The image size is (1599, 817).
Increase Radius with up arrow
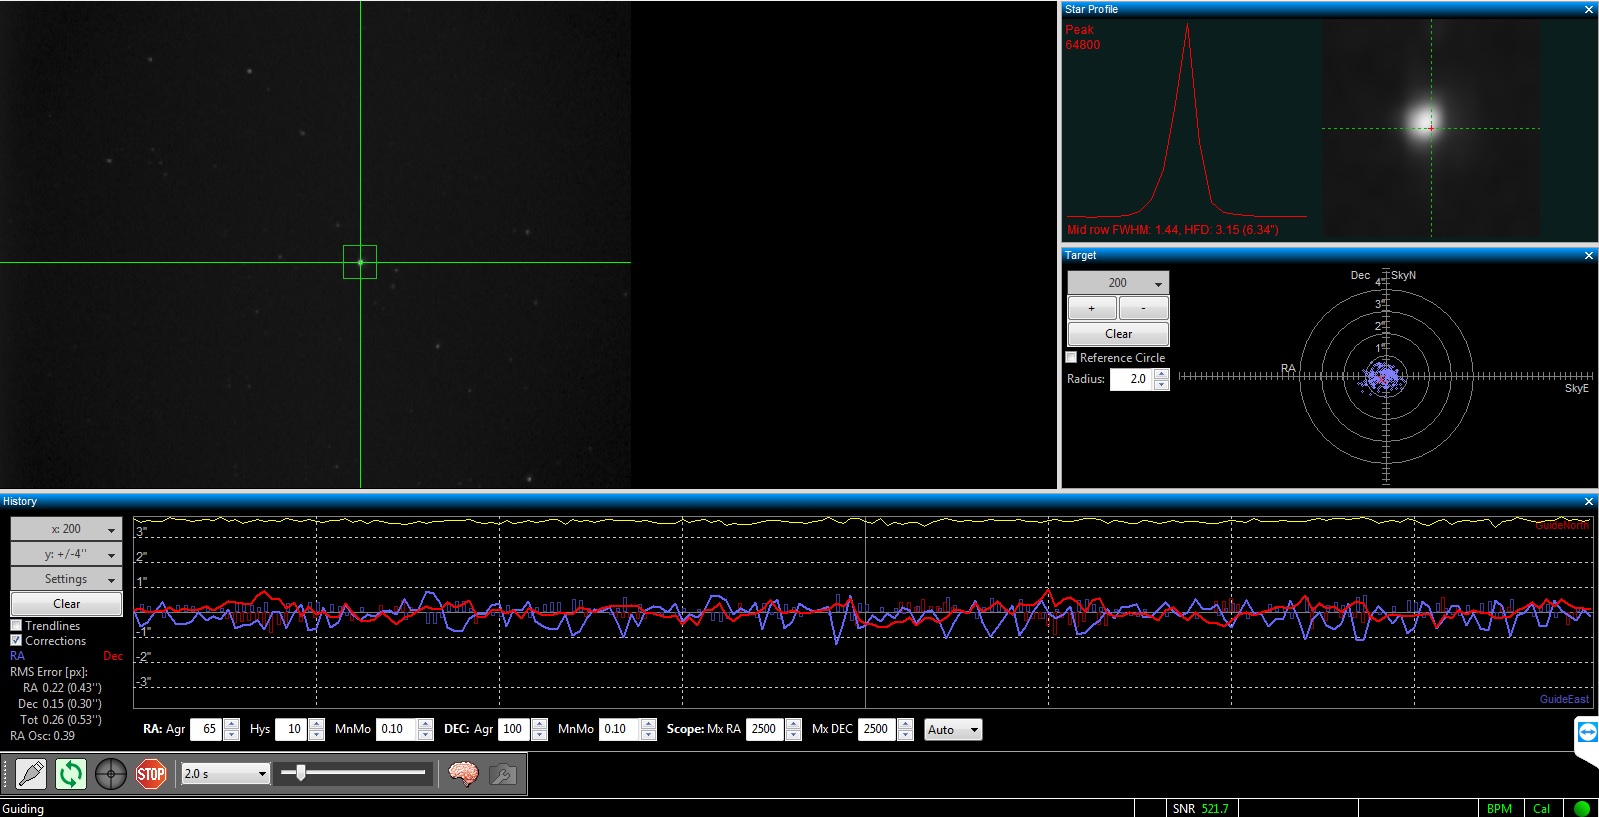(1161, 374)
